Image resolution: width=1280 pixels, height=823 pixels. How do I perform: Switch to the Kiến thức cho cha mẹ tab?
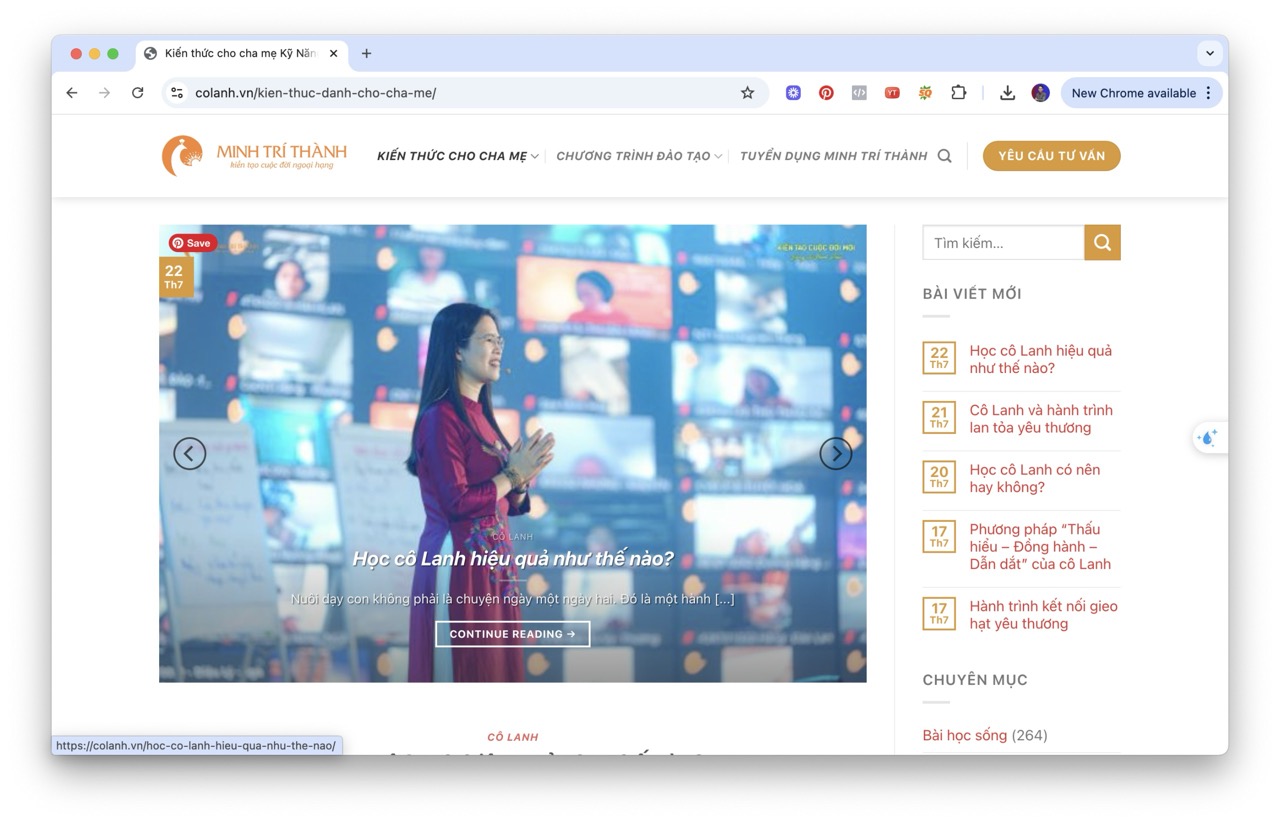click(240, 53)
